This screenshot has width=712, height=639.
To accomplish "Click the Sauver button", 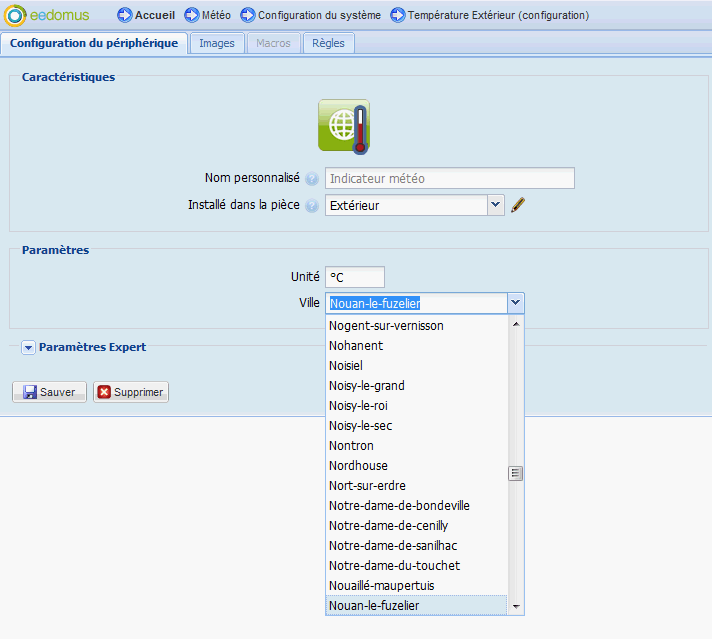I will 49,392.
